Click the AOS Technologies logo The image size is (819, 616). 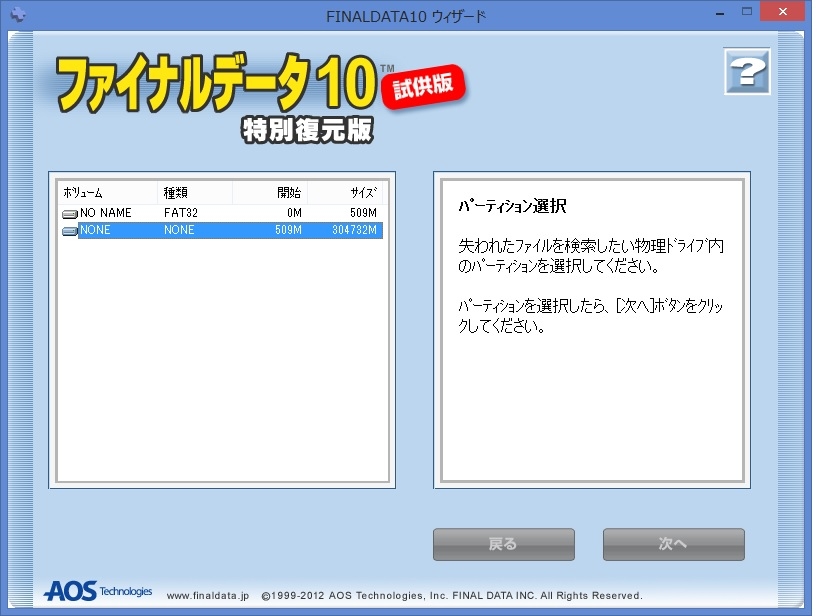[98, 591]
